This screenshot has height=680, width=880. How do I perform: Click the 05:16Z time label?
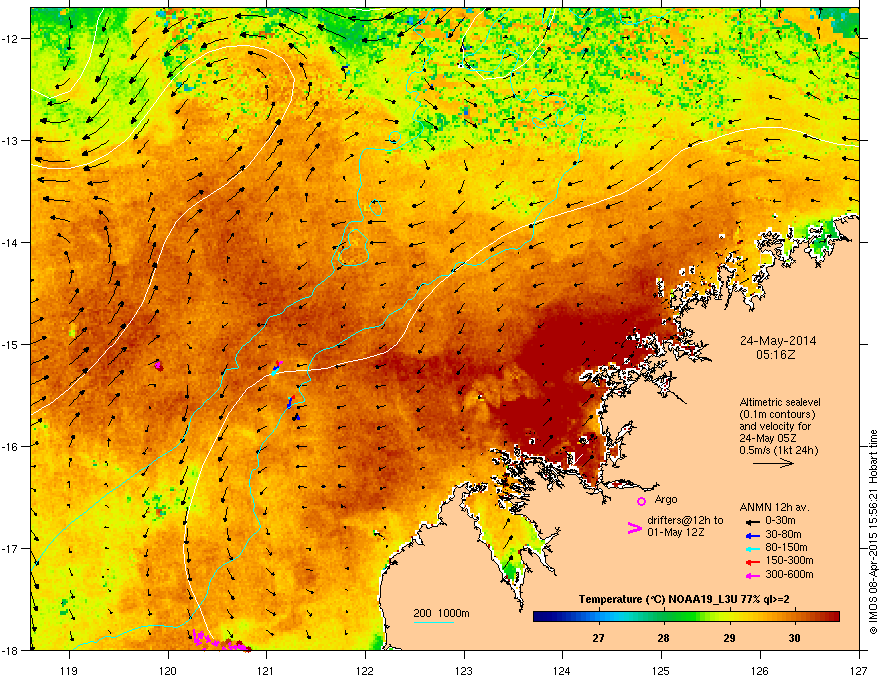pyautogui.click(x=776, y=355)
